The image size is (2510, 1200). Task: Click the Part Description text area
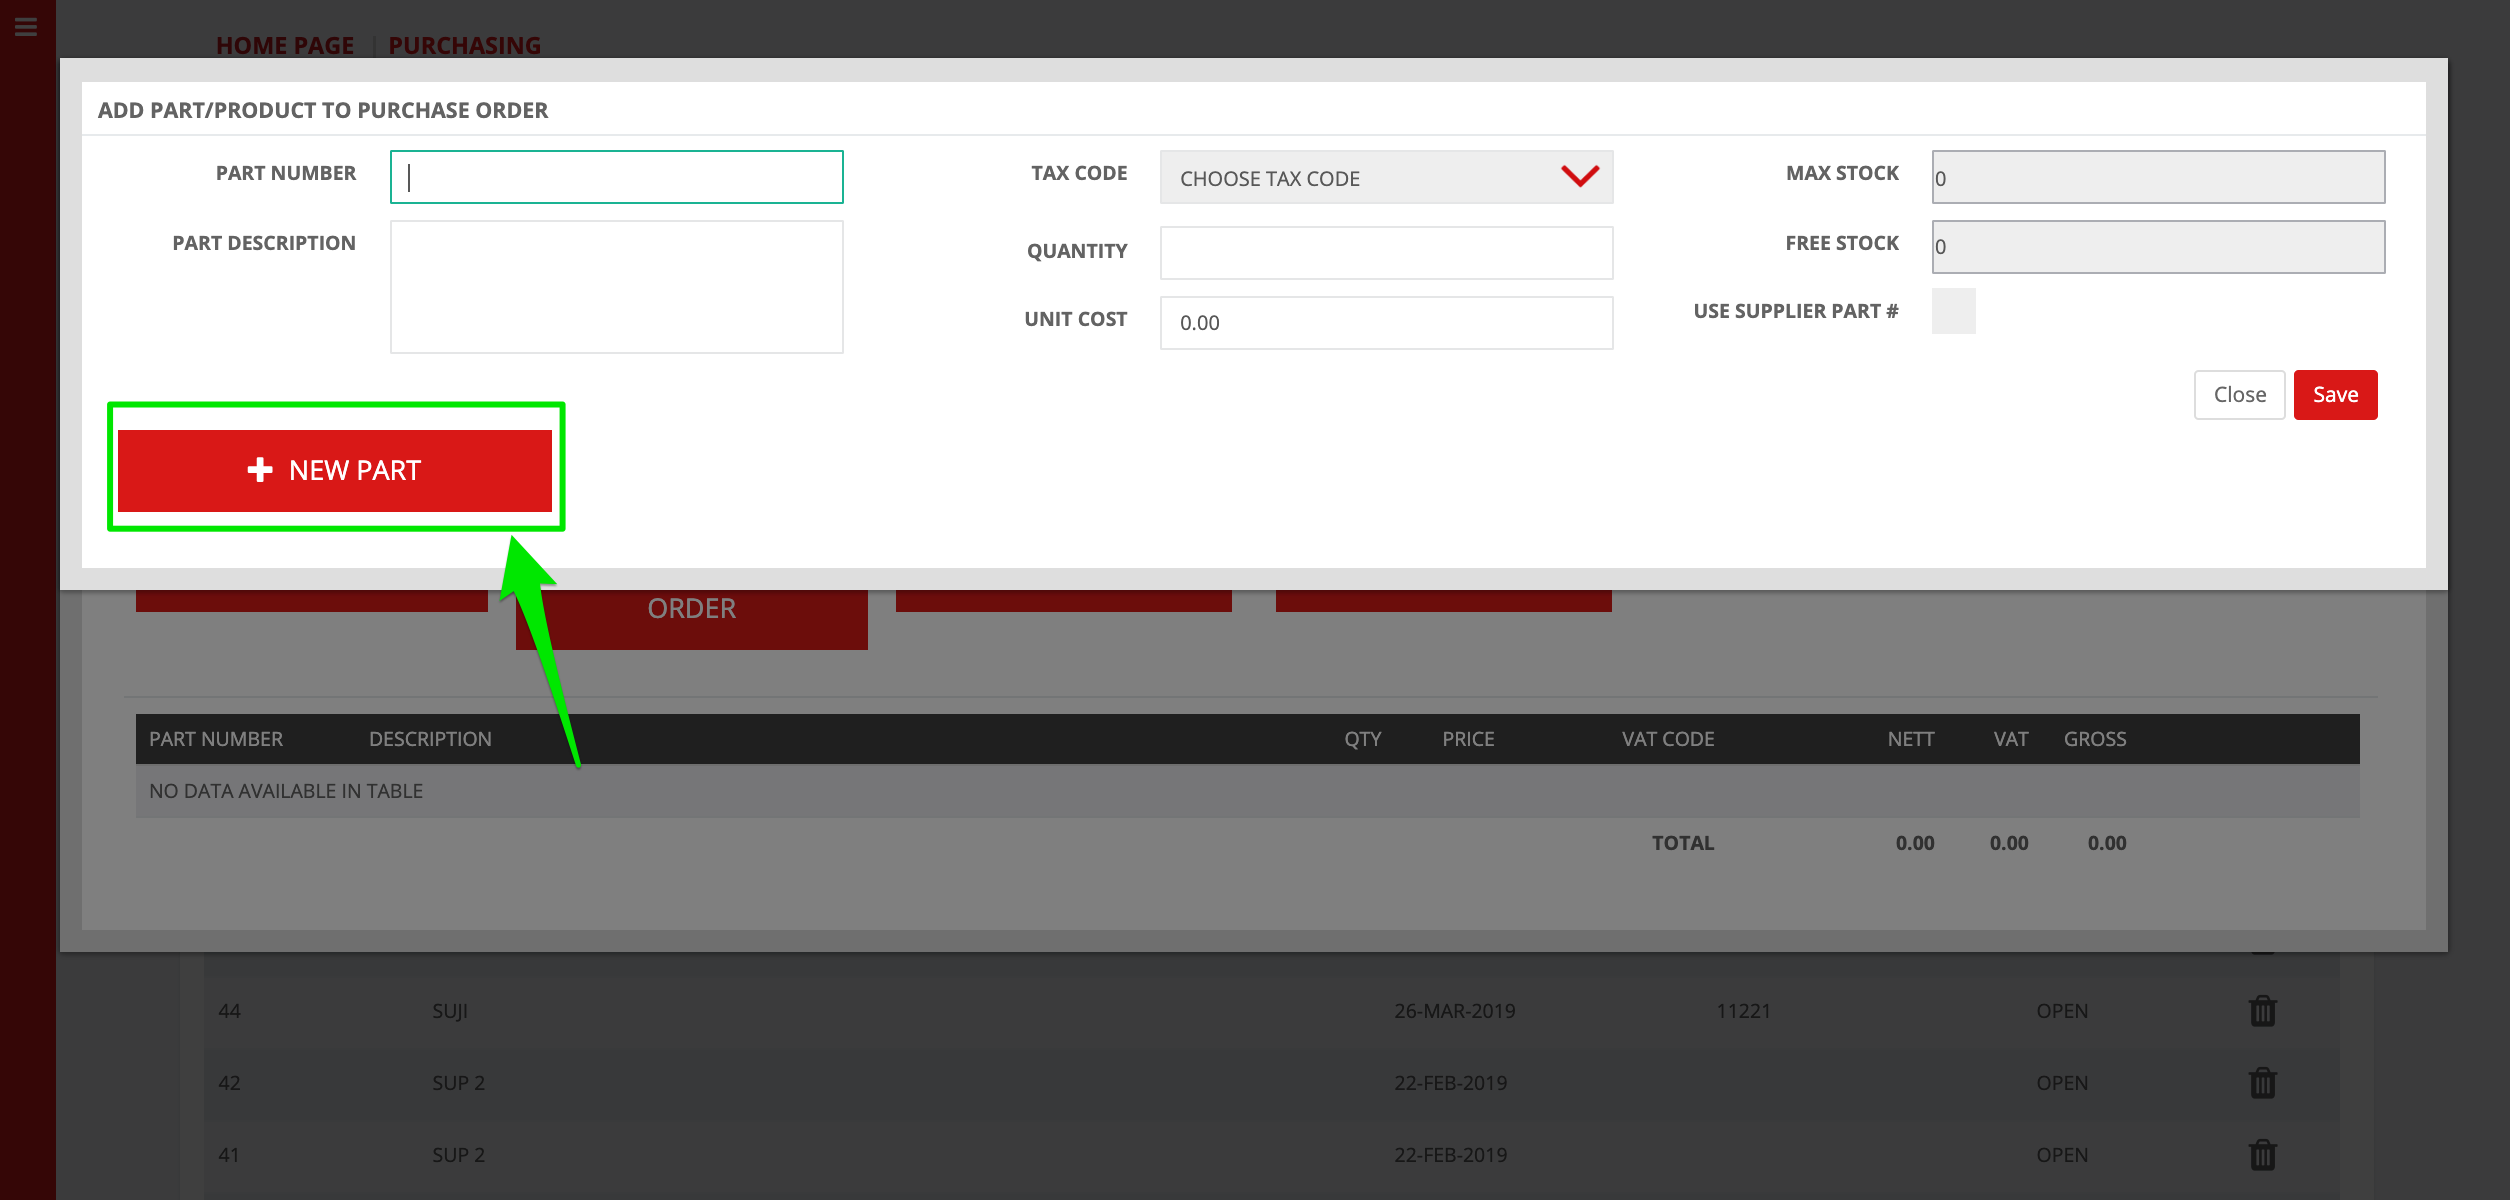pos(616,287)
